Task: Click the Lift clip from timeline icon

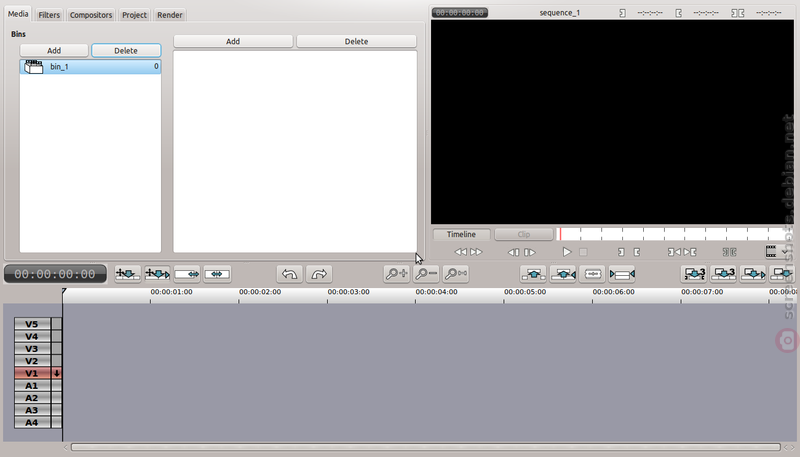Action: (533, 274)
